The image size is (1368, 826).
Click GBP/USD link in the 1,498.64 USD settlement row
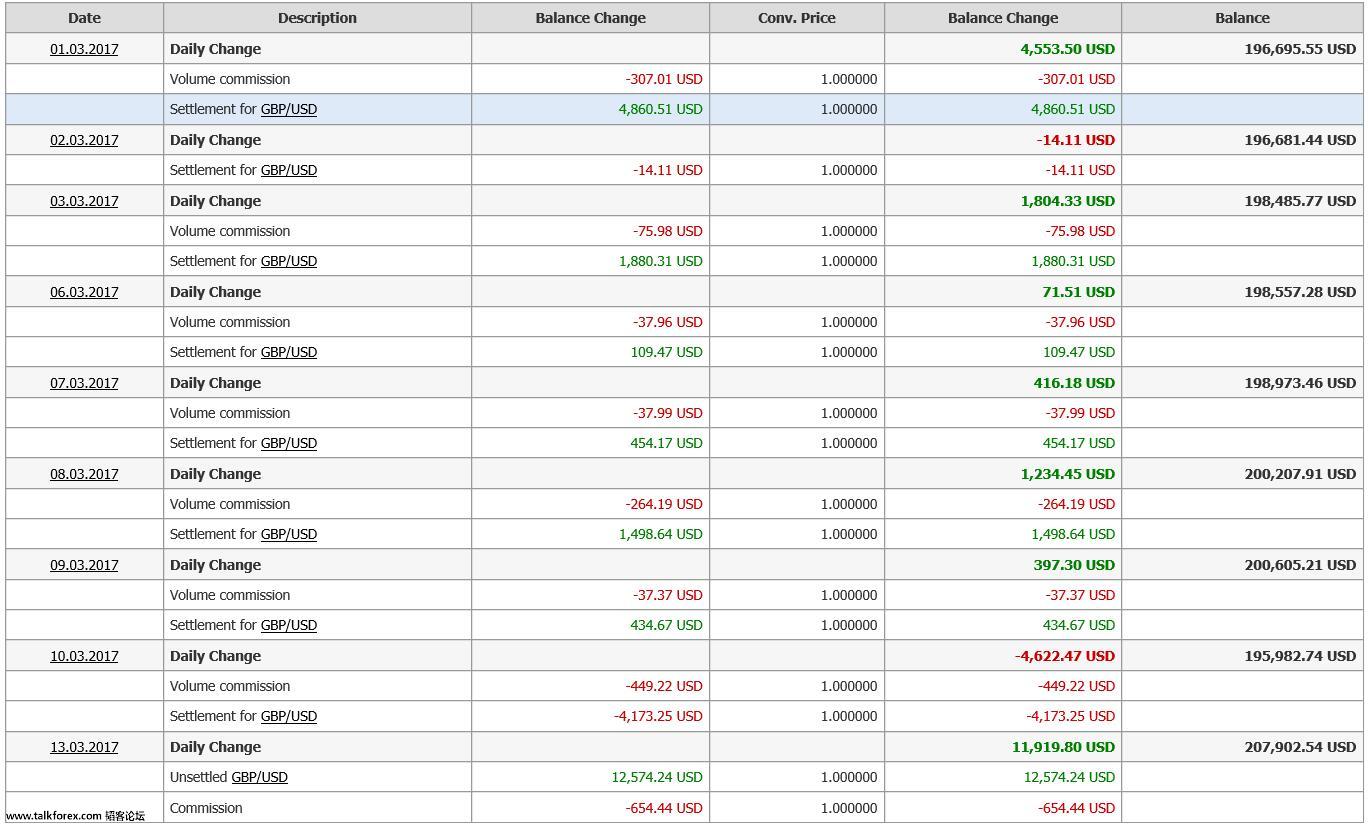pyautogui.click(x=289, y=534)
